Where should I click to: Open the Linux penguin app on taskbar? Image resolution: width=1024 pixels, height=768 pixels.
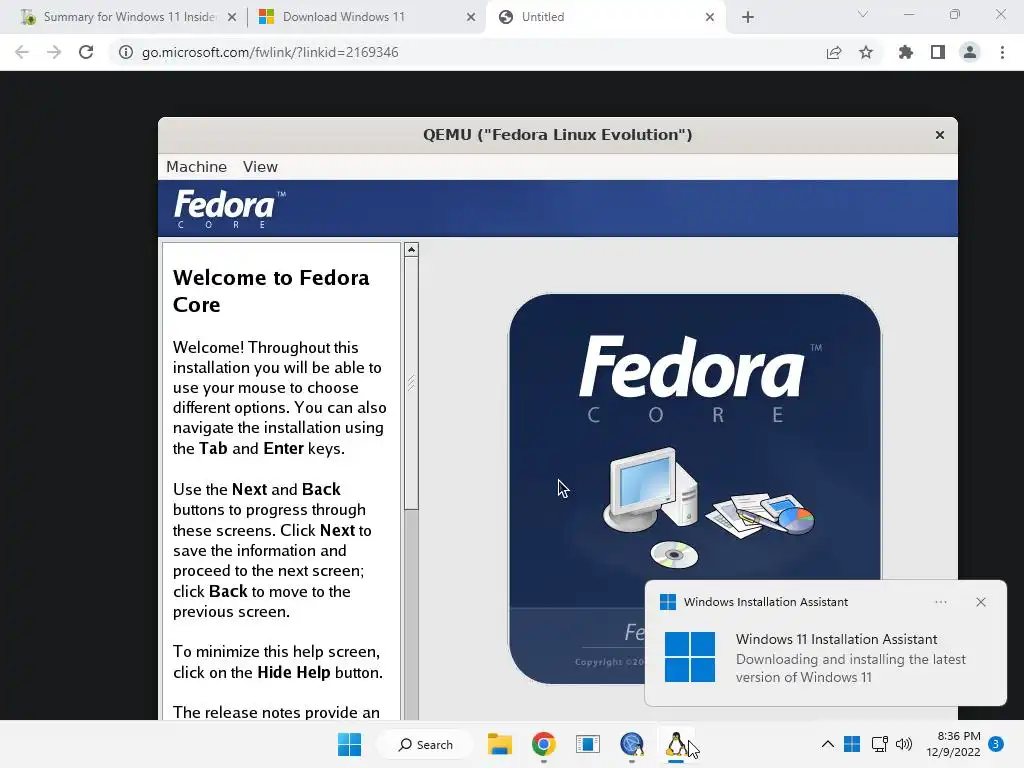pos(676,744)
